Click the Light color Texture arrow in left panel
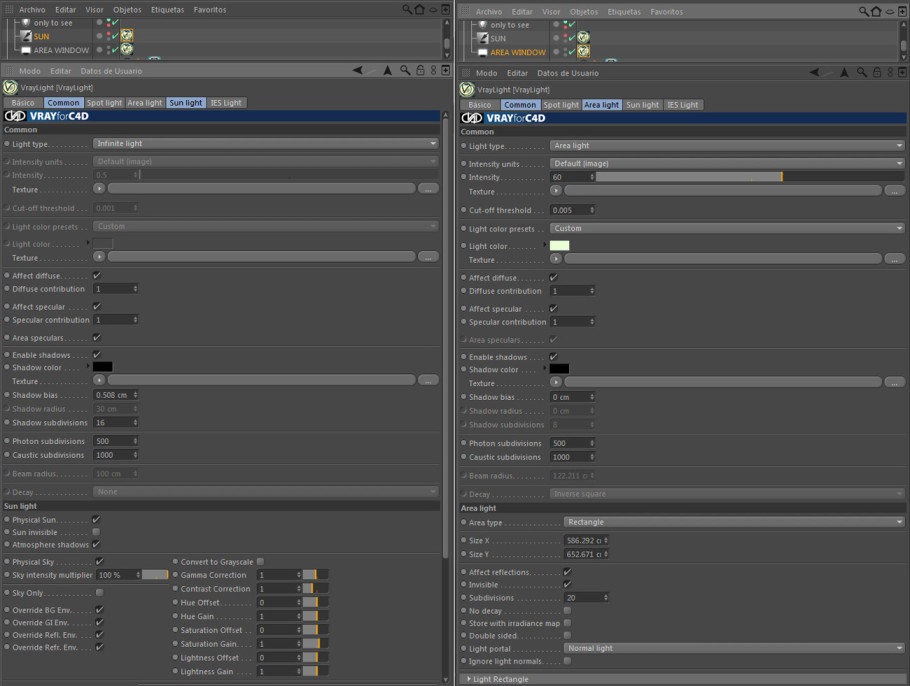This screenshot has height=686, width=910. click(x=99, y=257)
